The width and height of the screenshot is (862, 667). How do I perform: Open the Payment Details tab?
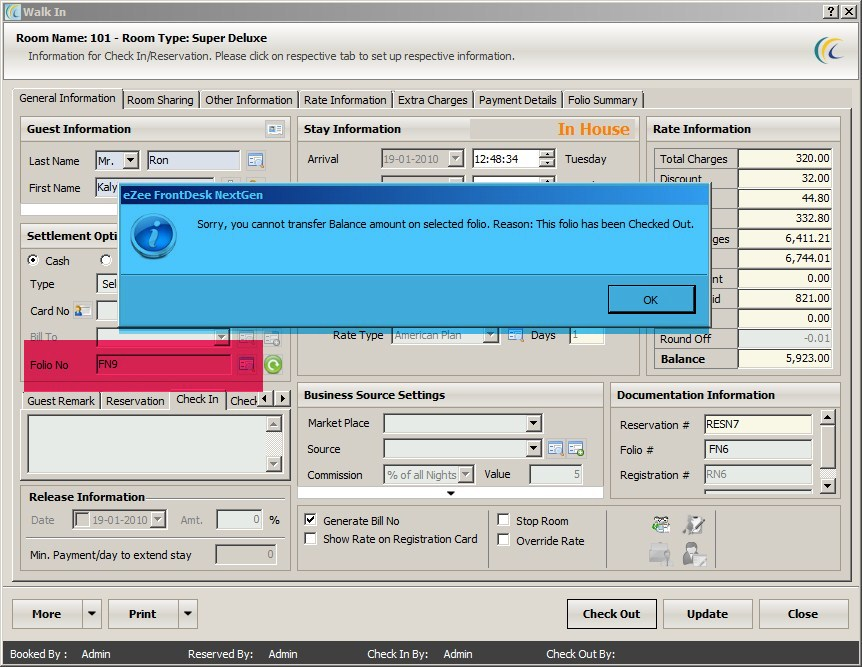[x=517, y=100]
